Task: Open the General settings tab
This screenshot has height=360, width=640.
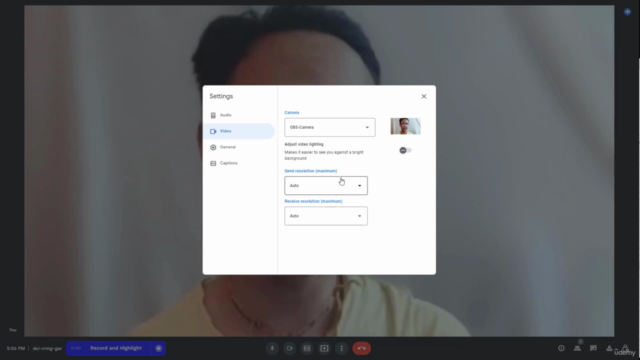Action: coord(239,147)
